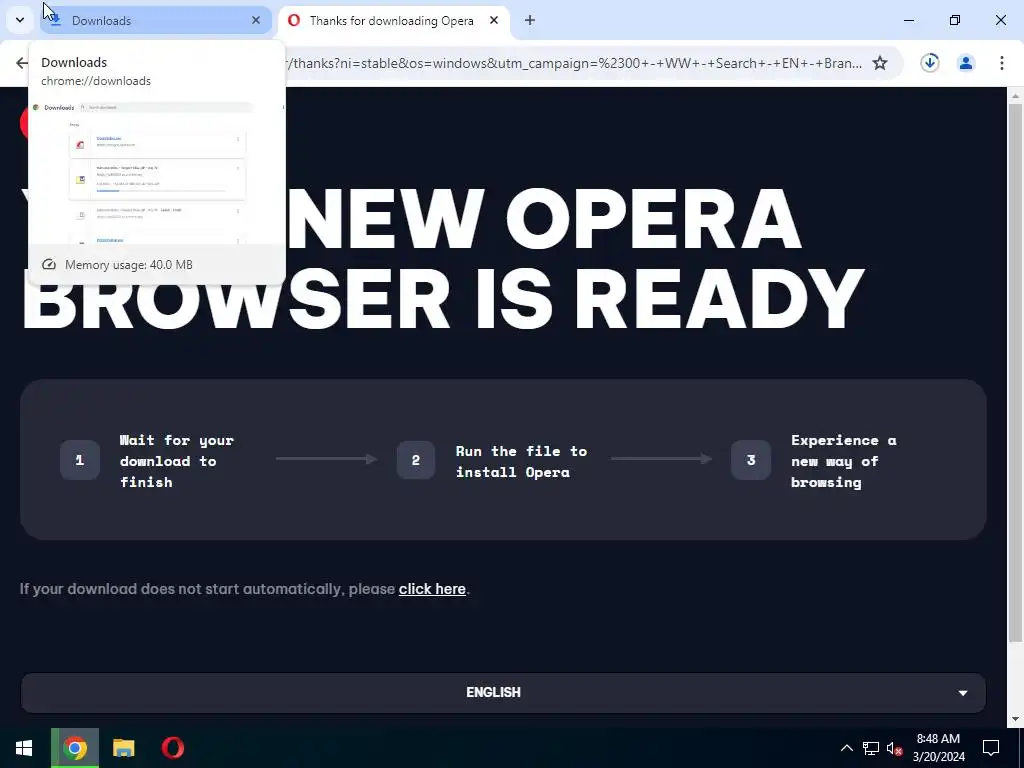Open the profile avatar icon

pyautogui.click(x=965, y=63)
